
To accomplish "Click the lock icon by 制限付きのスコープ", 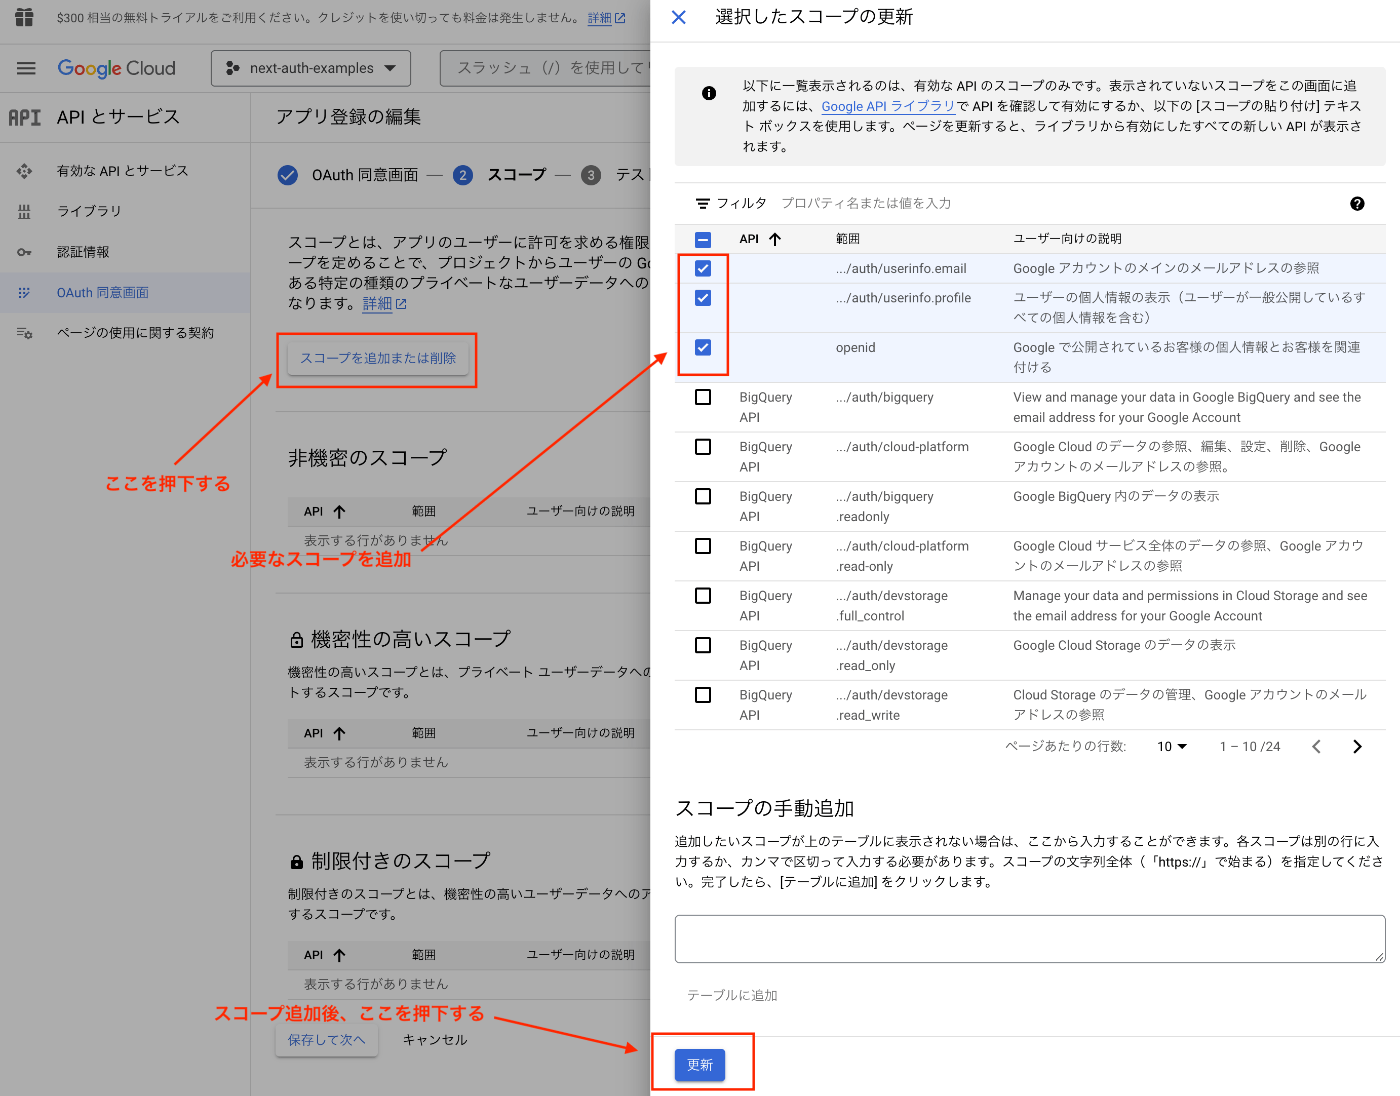I will pyautogui.click(x=296, y=861).
